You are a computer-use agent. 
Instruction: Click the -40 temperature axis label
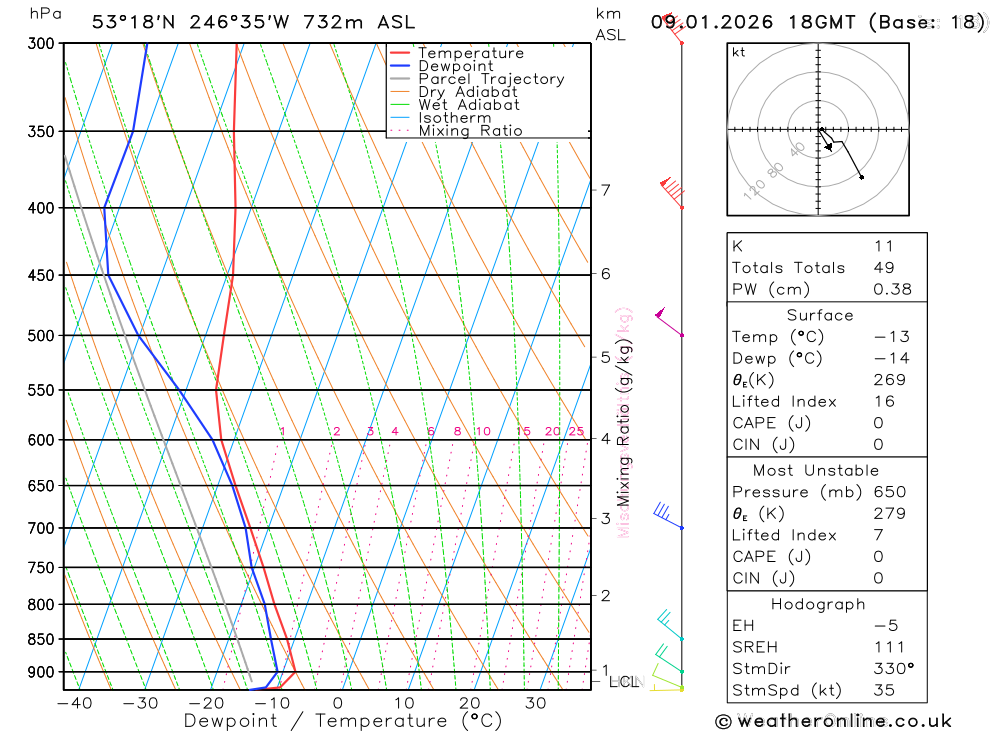pyautogui.click(x=75, y=704)
